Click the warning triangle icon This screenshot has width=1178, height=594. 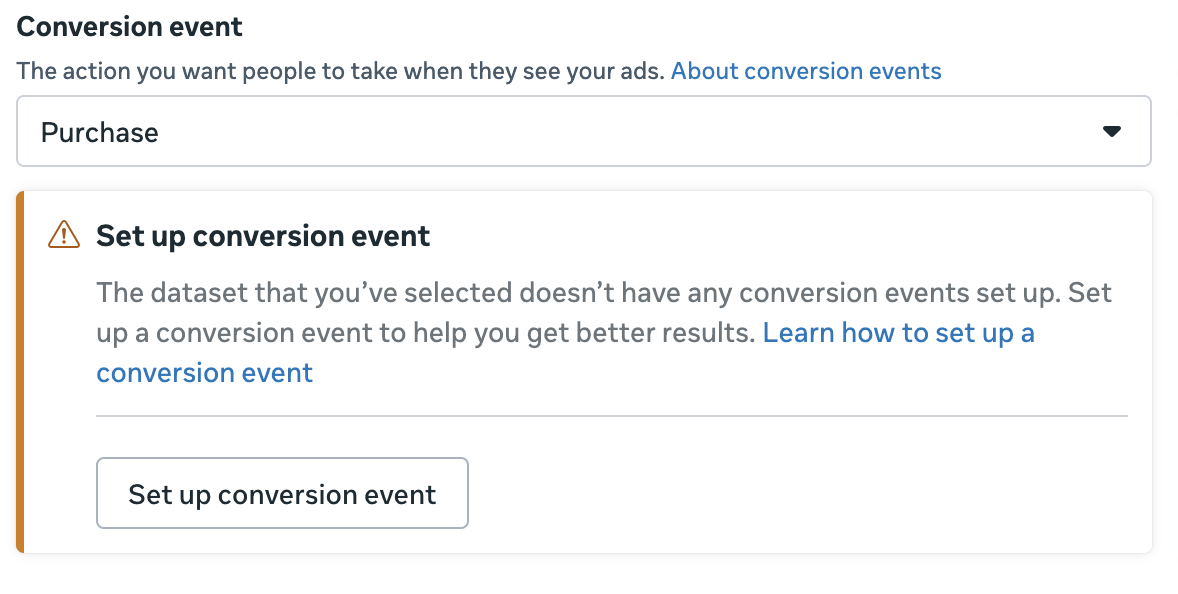[x=64, y=235]
